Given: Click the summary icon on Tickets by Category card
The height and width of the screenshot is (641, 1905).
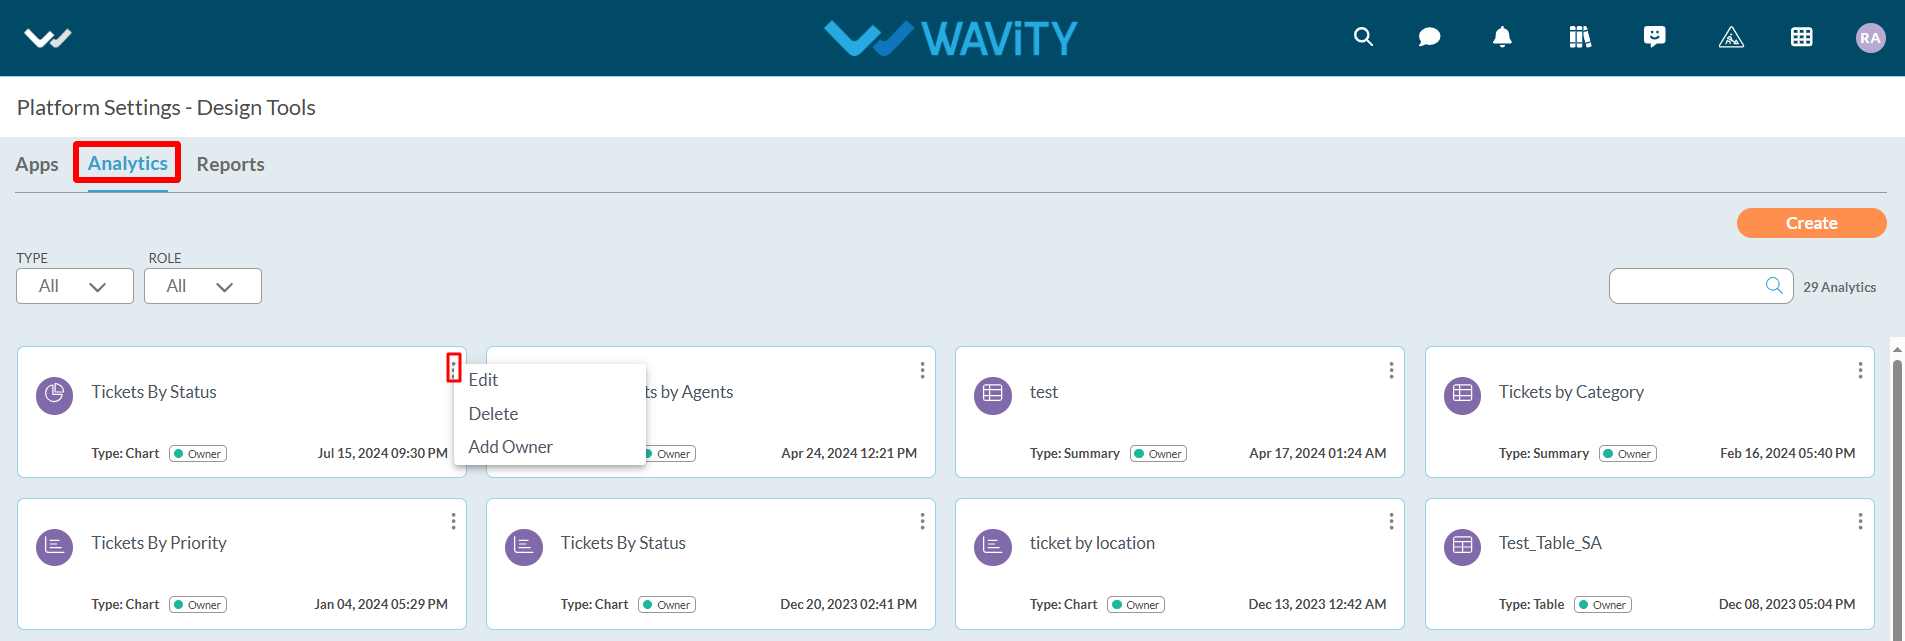Looking at the screenshot, I should point(1462,396).
